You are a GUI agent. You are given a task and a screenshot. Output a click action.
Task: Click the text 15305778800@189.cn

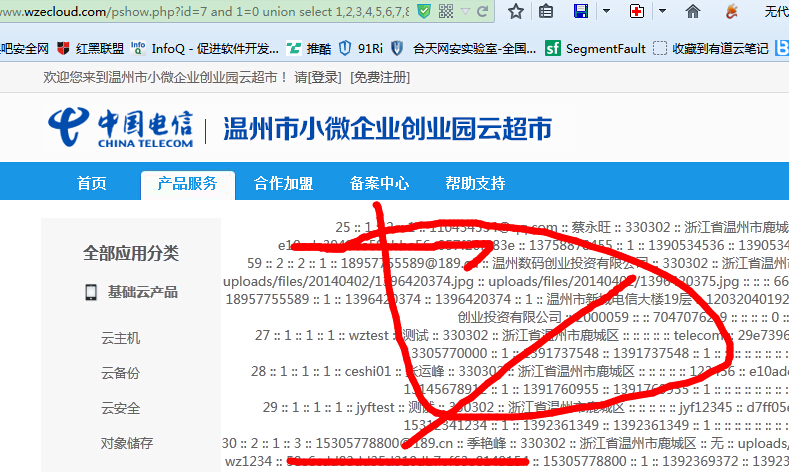tap(384, 443)
